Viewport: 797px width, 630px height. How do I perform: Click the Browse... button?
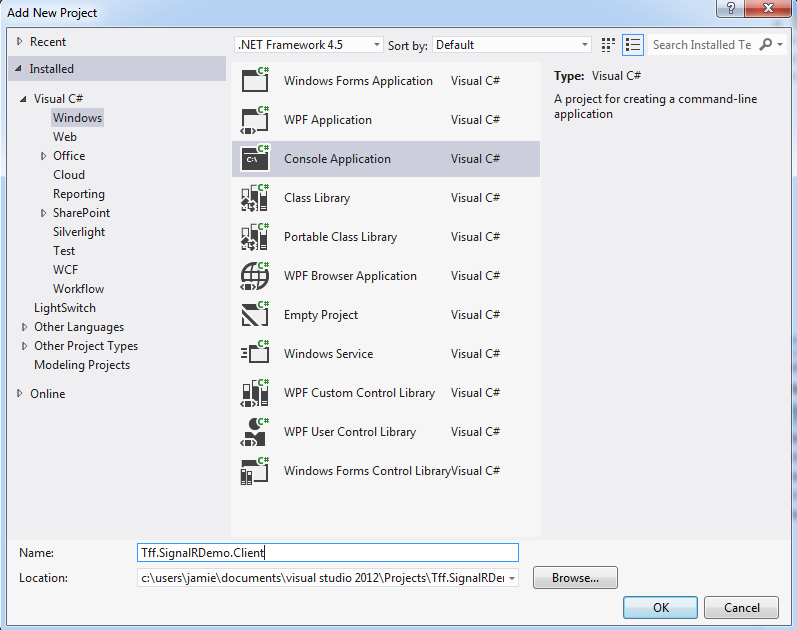pyautogui.click(x=575, y=578)
